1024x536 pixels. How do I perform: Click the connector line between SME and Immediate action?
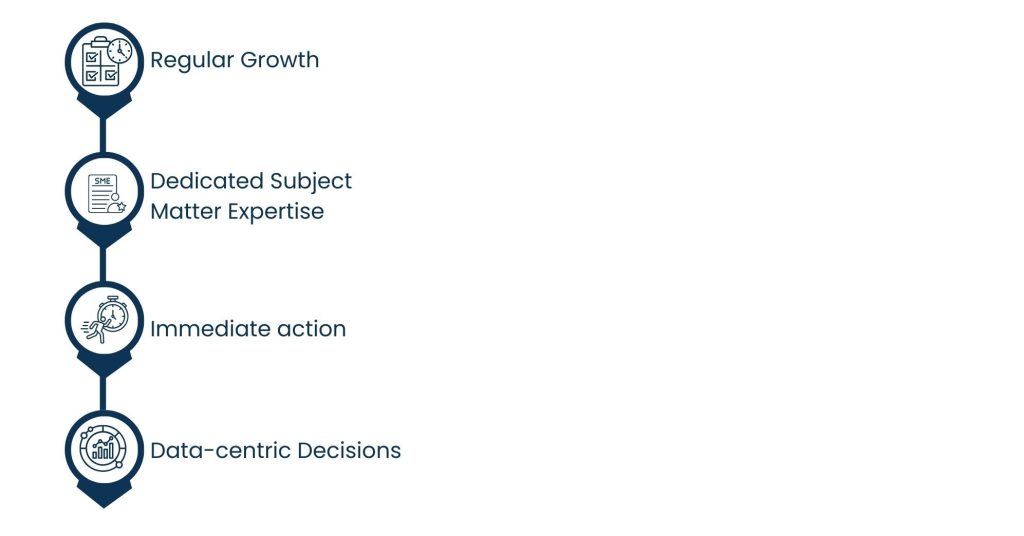pos(103,265)
